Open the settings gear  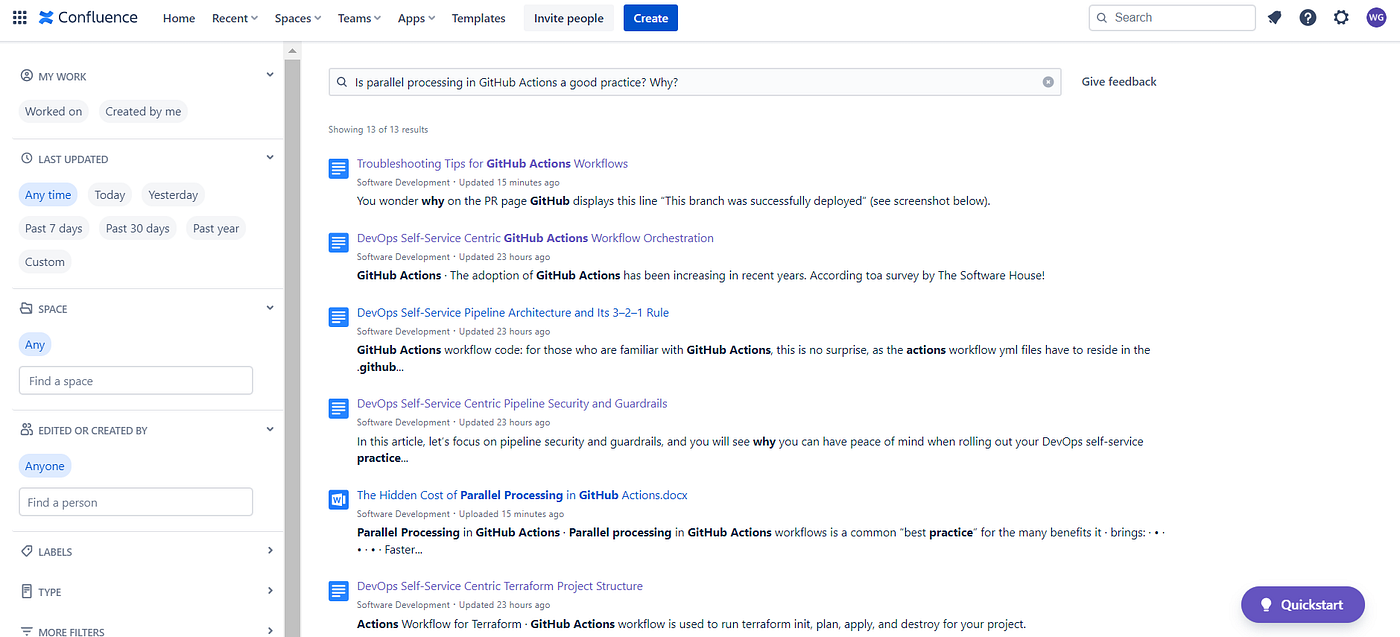point(1341,17)
